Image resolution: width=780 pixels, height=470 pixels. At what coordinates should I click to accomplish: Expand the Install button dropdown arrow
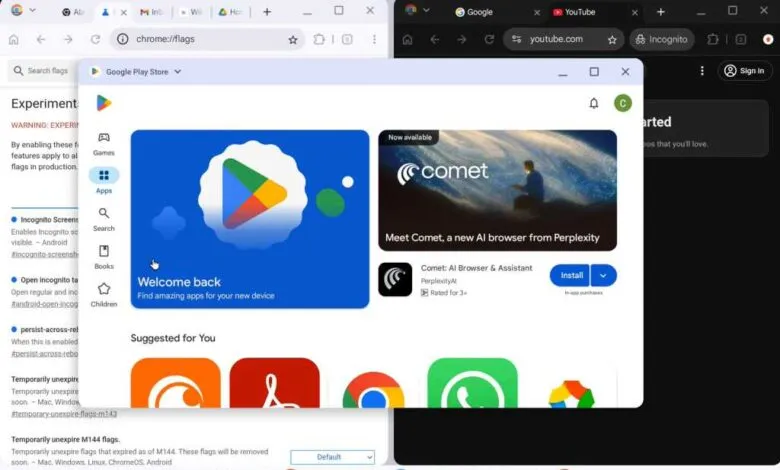(x=603, y=275)
